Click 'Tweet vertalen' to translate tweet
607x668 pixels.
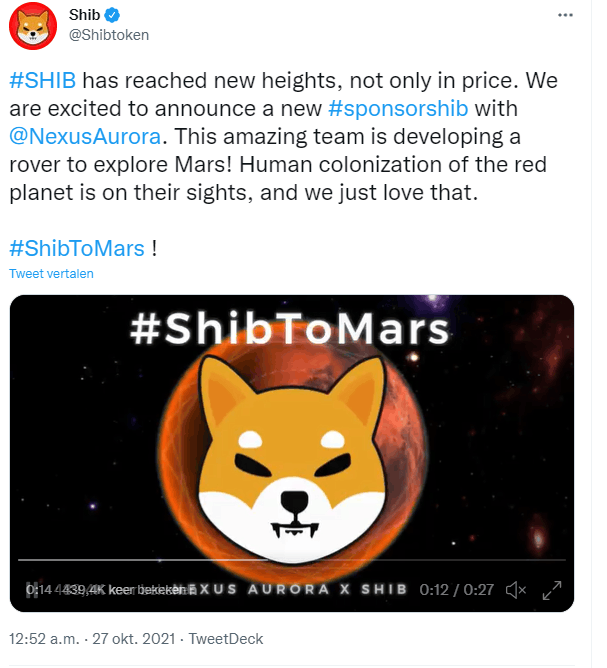pyautogui.click(x=51, y=274)
